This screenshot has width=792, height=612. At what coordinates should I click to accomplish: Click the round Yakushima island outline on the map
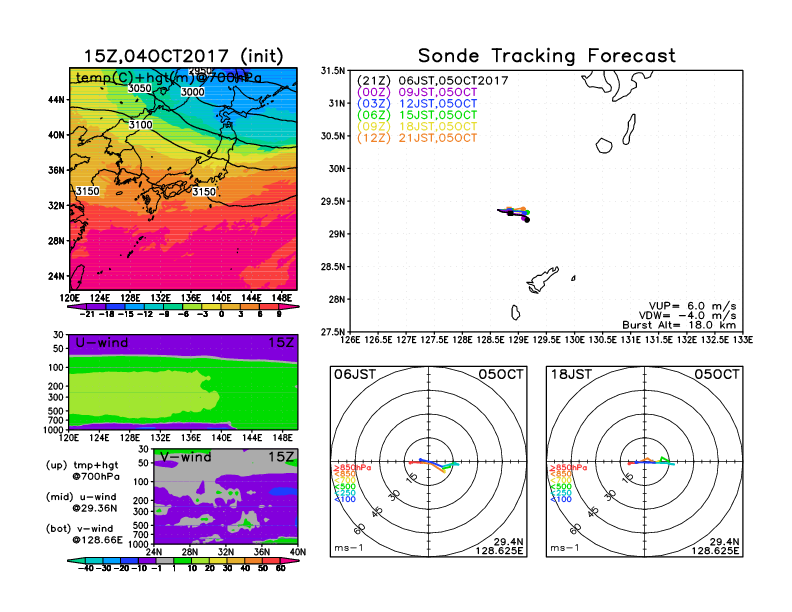604,146
